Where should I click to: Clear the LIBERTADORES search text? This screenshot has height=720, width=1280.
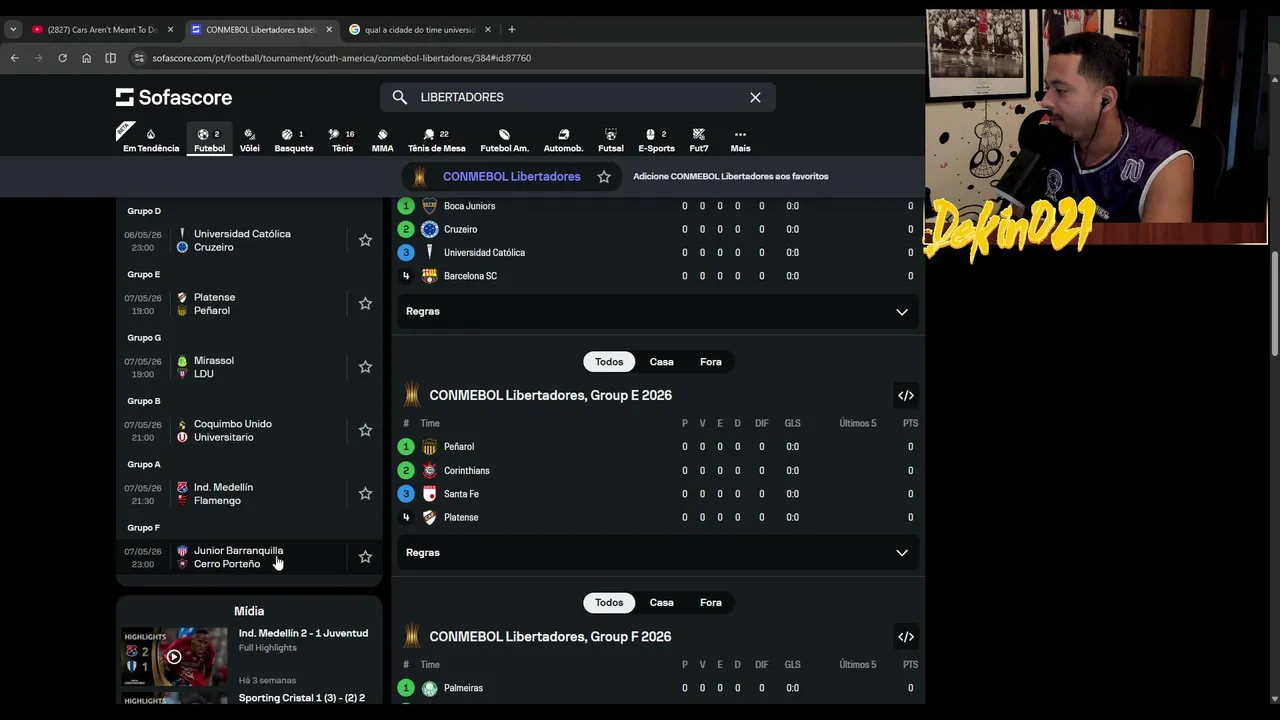point(755,97)
